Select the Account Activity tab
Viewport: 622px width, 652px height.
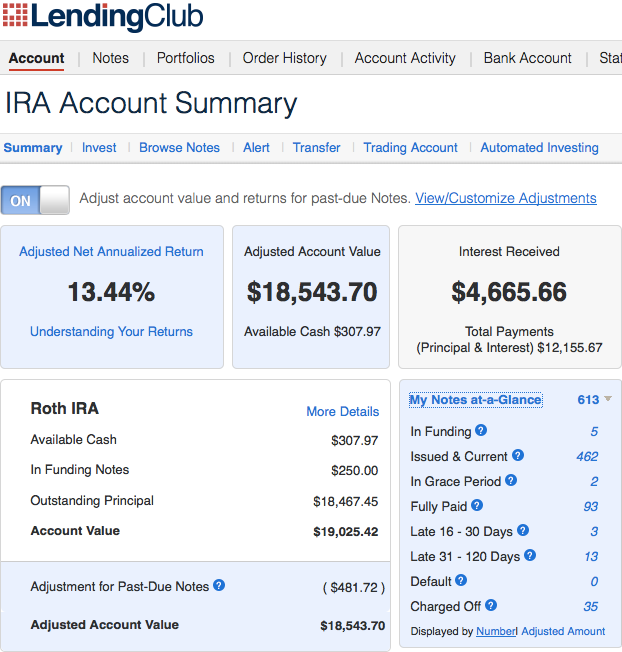pos(405,58)
